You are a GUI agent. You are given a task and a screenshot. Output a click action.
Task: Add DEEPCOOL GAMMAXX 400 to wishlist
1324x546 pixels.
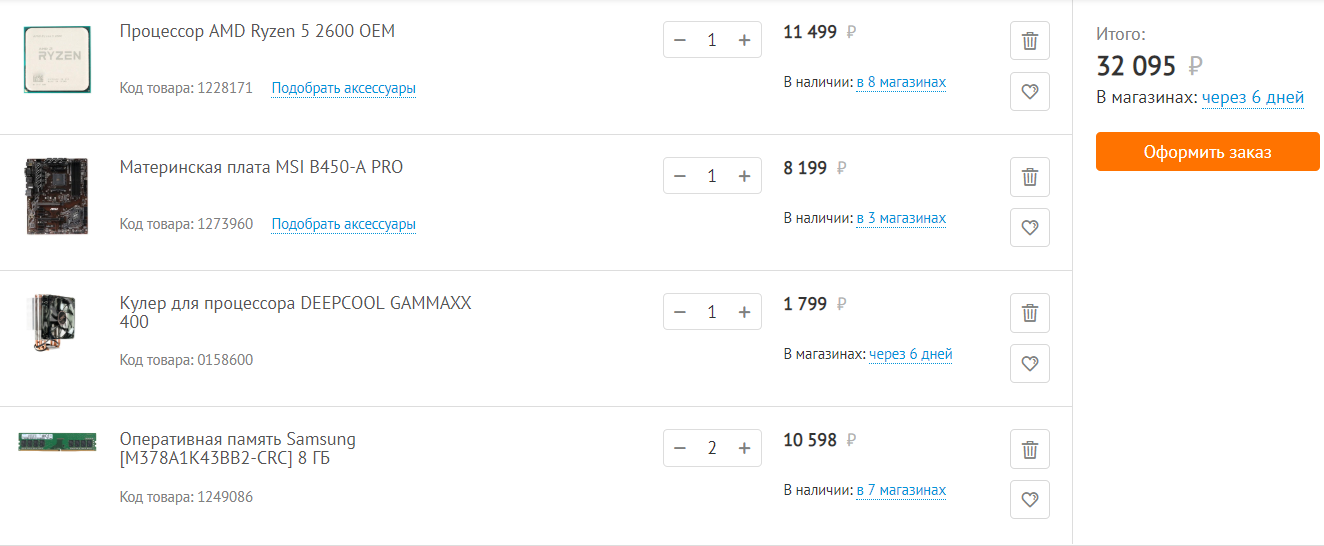tap(1029, 364)
